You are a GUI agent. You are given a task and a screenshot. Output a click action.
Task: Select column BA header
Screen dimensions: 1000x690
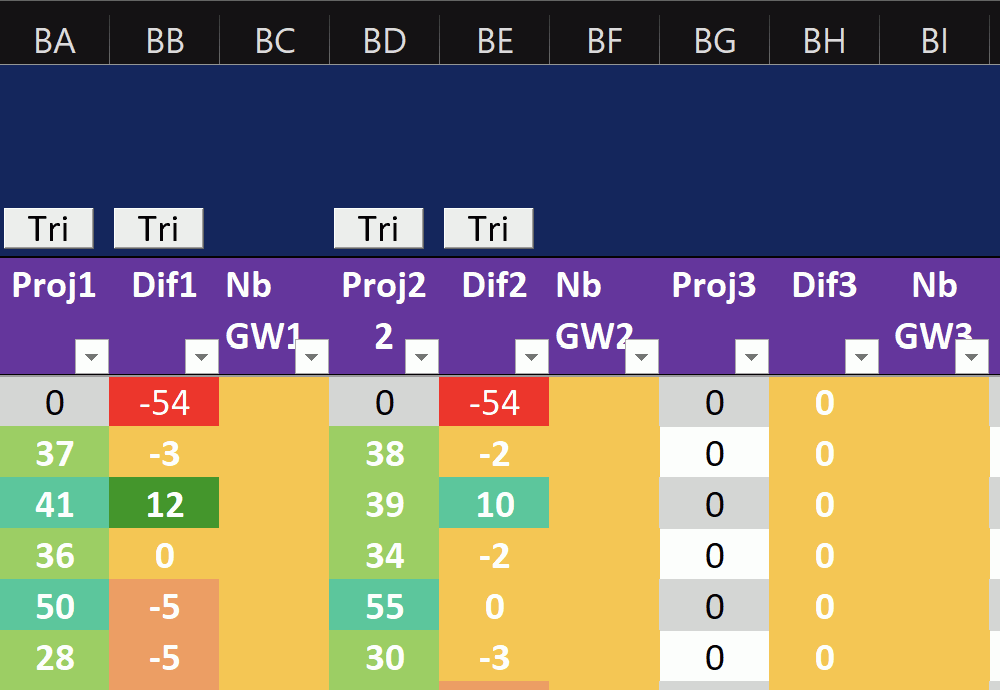point(54,40)
